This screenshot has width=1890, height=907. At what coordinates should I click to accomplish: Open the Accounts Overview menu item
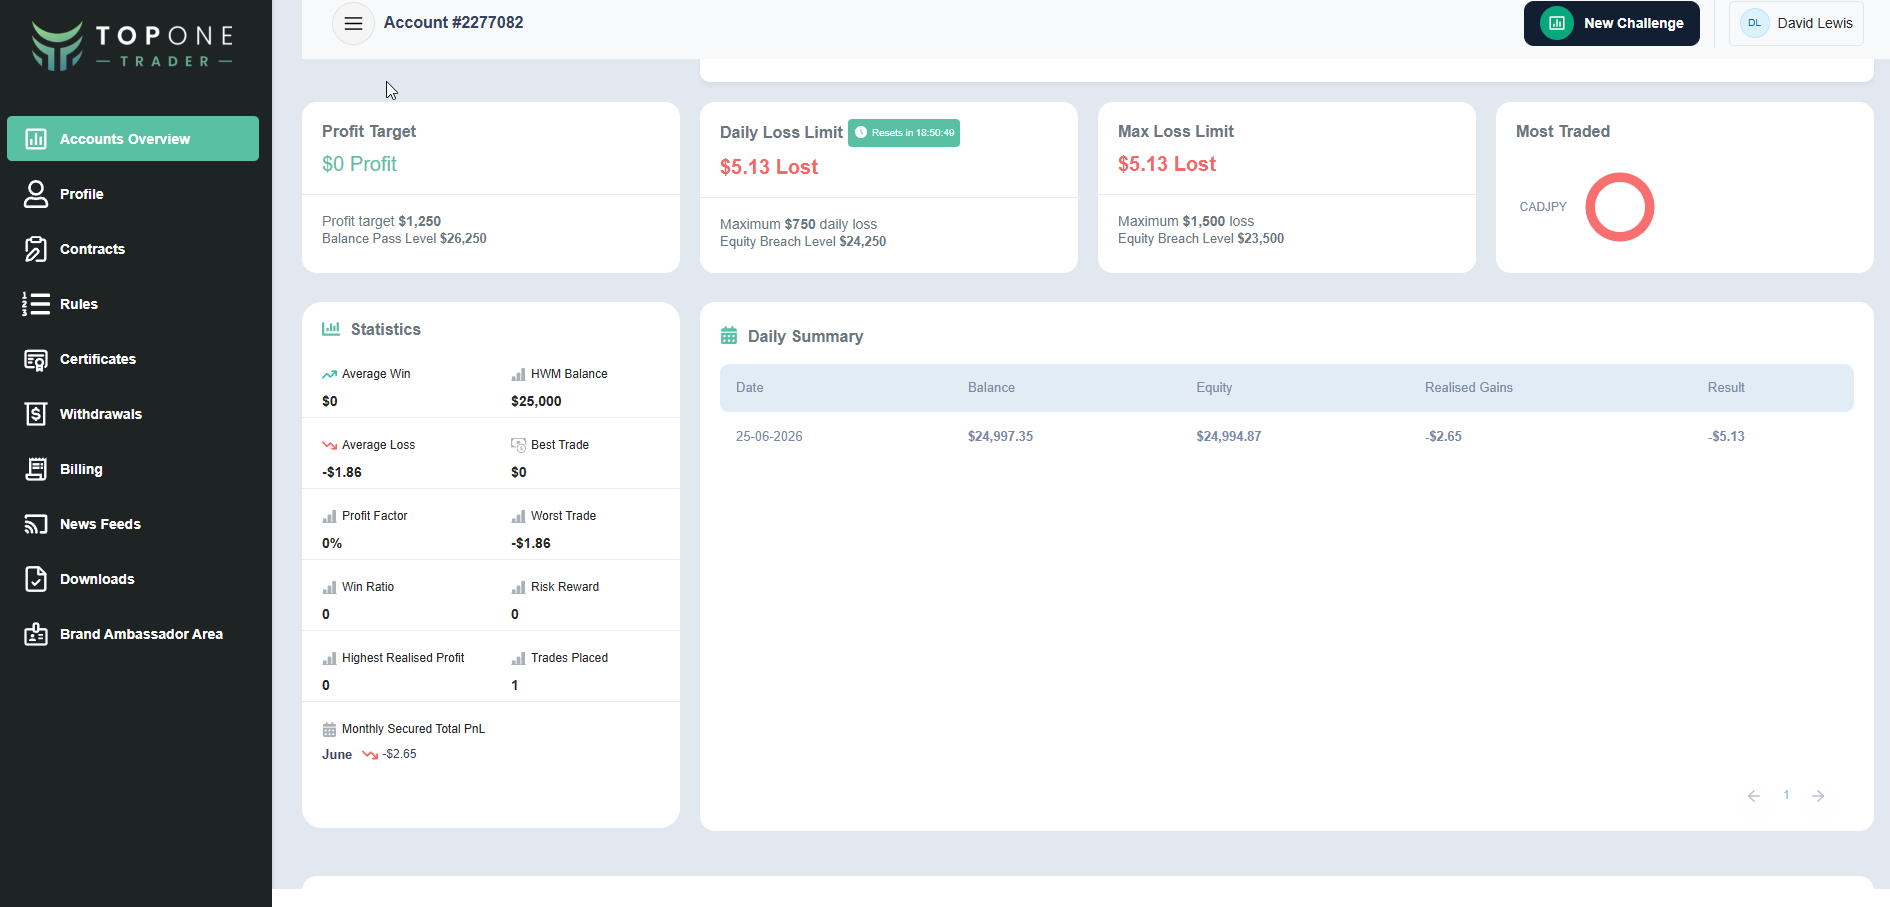(x=133, y=139)
